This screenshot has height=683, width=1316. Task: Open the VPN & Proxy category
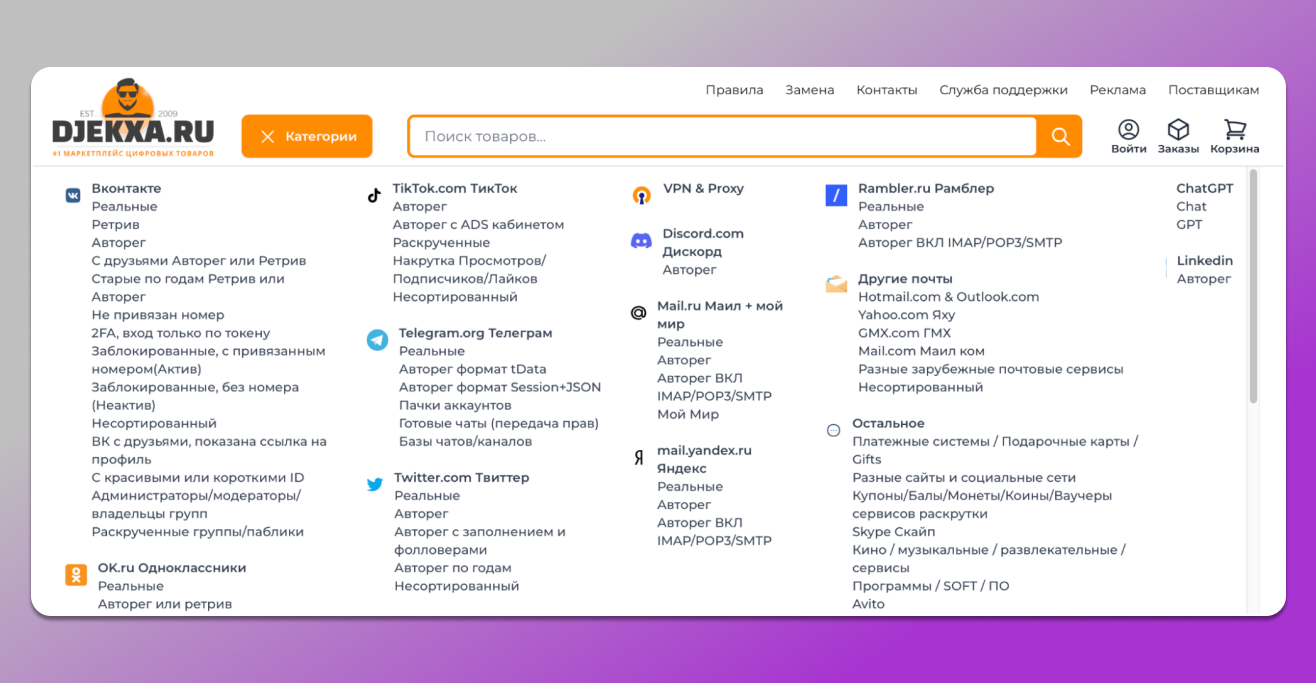(703, 188)
